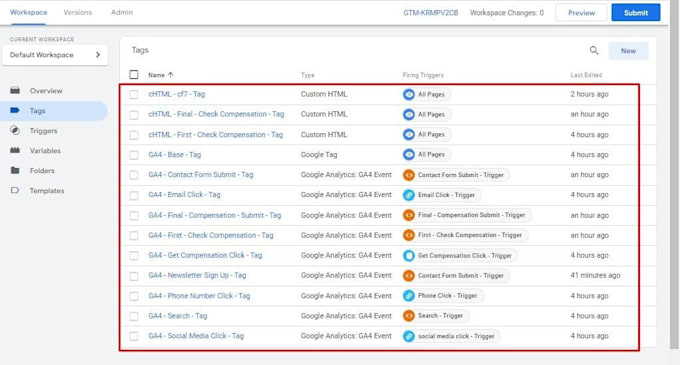This screenshot has height=365, width=680.
Task: Open GA4 - Final - Compensation - Submit - Tag
Action: coord(215,215)
